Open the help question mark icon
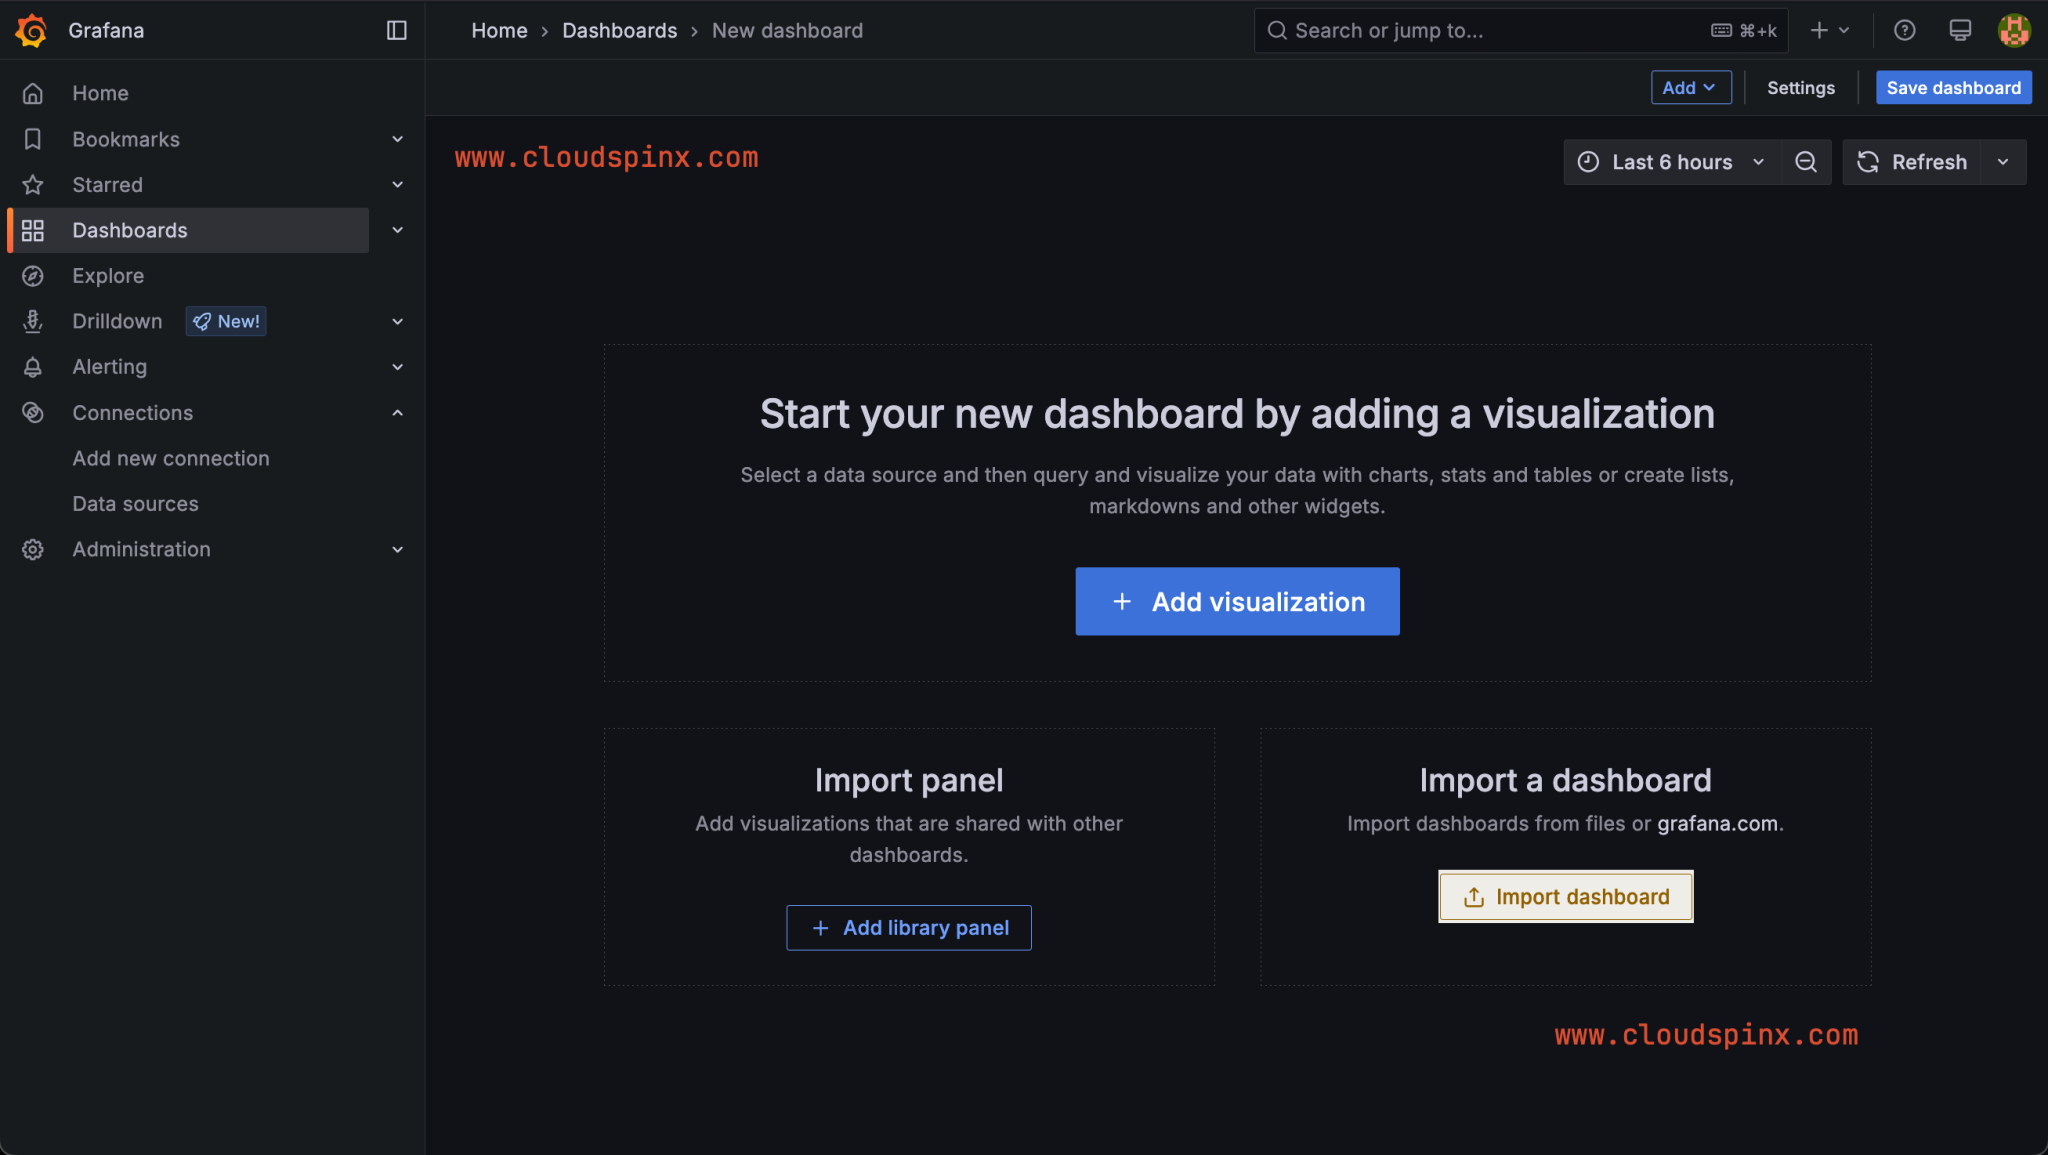The height and width of the screenshot is (1155, 2048). (x=1904, y=30)
